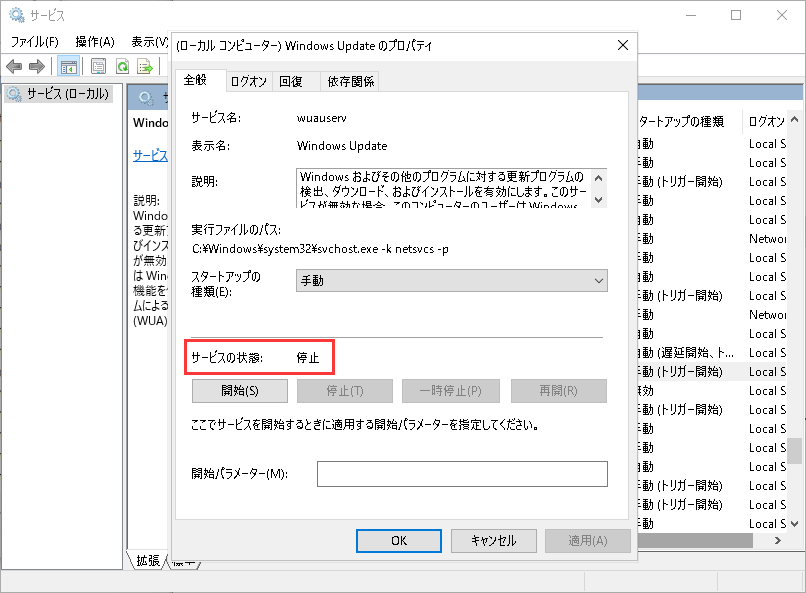This screenshot has width=806, height=593.
Task: Toggle the Show/Hide Console Tree icon
Action: click(68, 66)
